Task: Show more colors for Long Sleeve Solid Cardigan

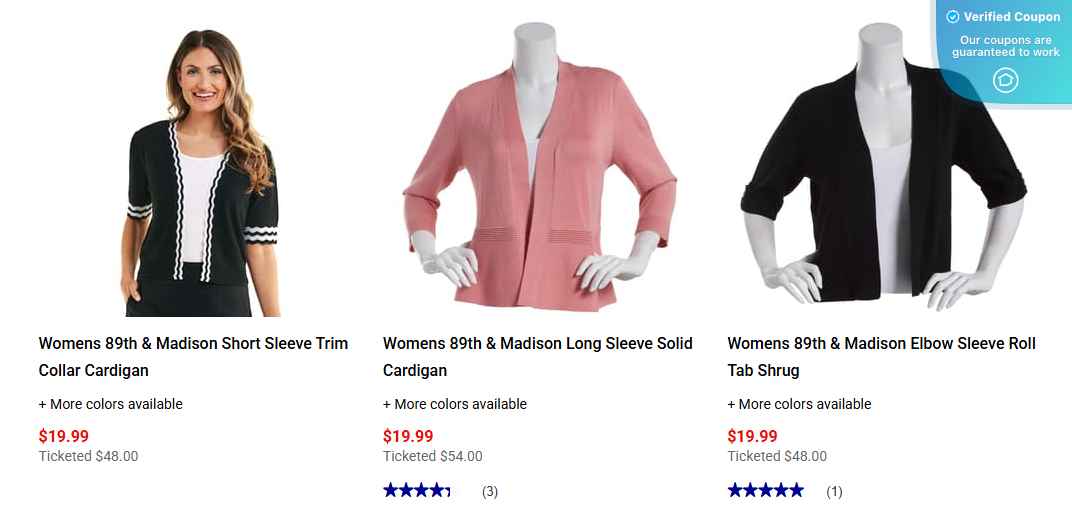Action: pyautogui.click(x=455, y=404)
